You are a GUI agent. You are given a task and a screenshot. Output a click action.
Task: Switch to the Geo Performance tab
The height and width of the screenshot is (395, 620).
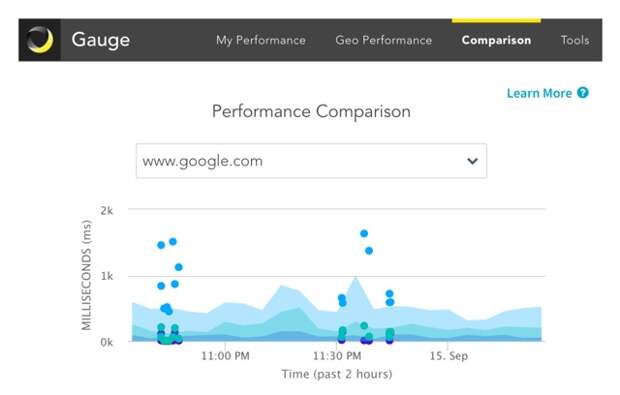384,40
